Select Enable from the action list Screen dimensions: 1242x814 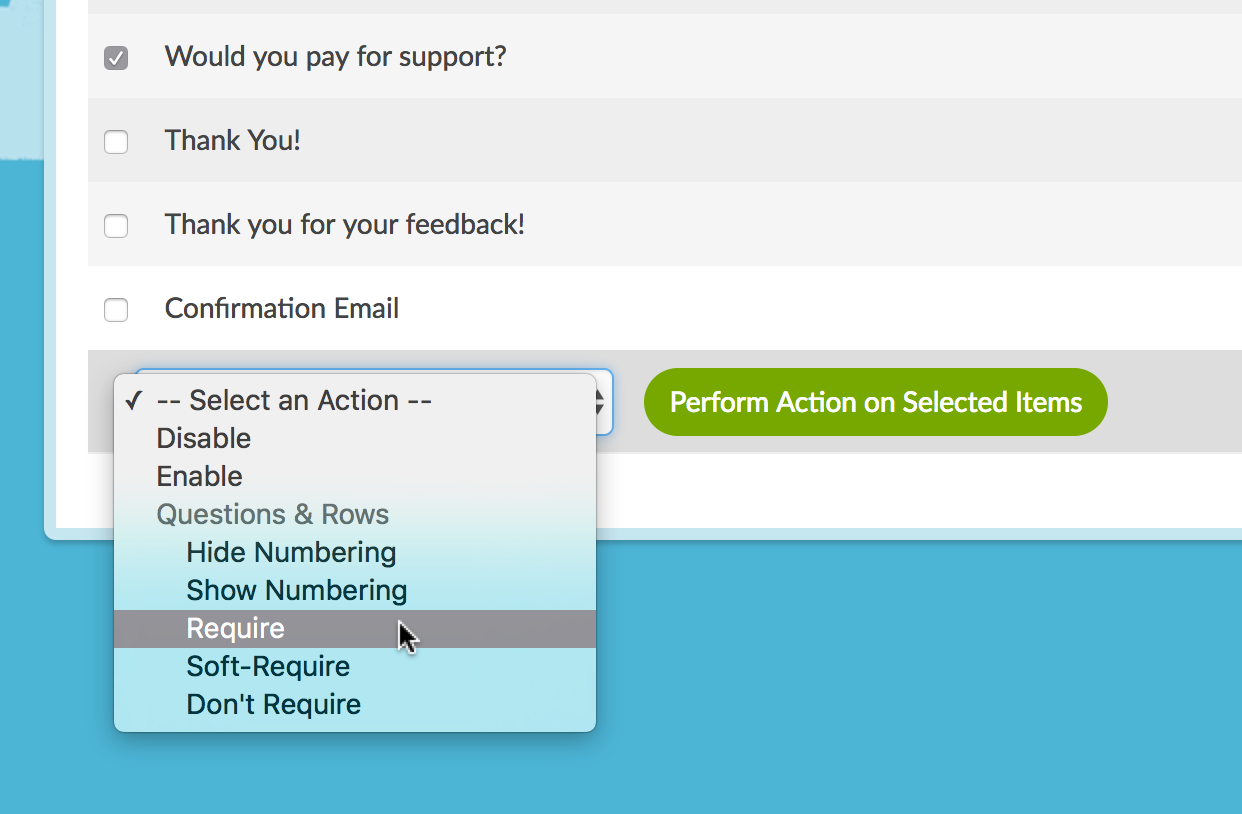[199, 477]
